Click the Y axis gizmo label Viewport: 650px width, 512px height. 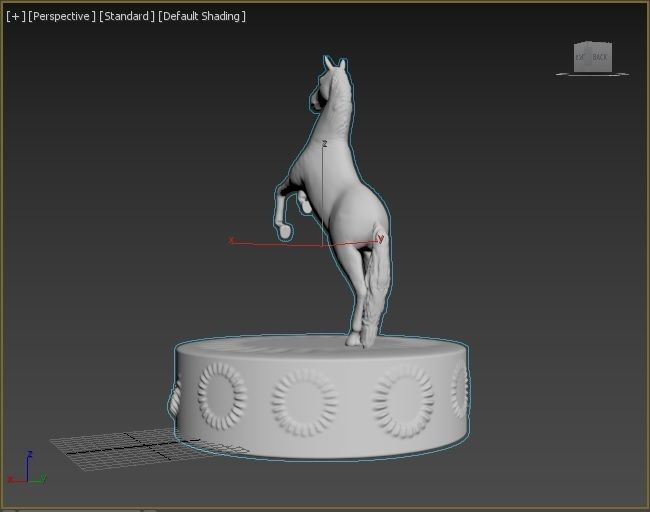(x=381, y=238)
